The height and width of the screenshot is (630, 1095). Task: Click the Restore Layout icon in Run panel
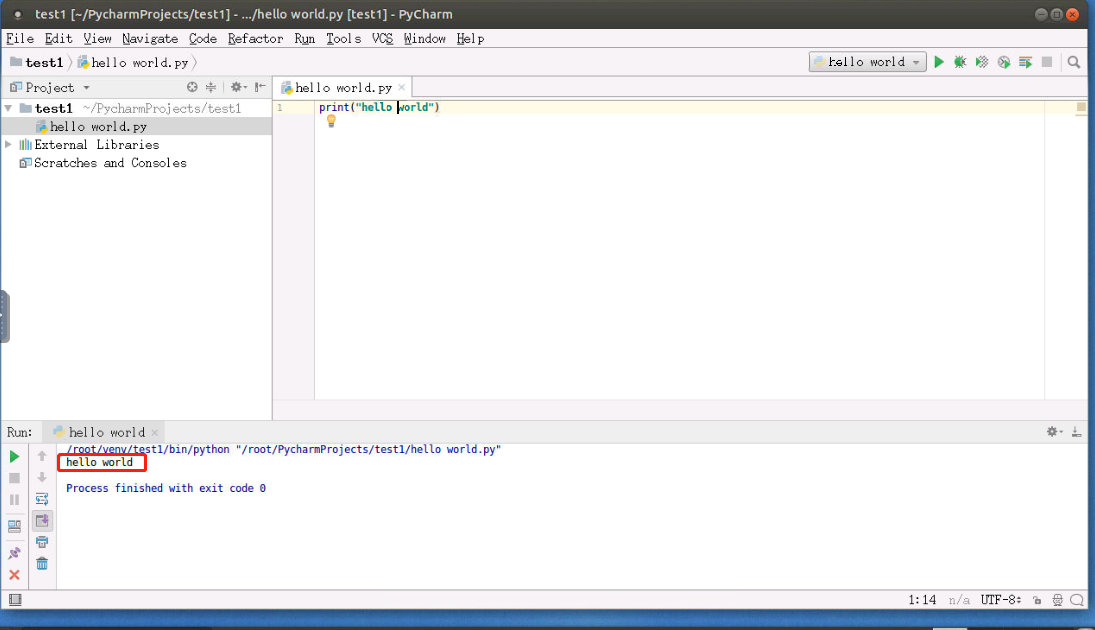(14, 527)
